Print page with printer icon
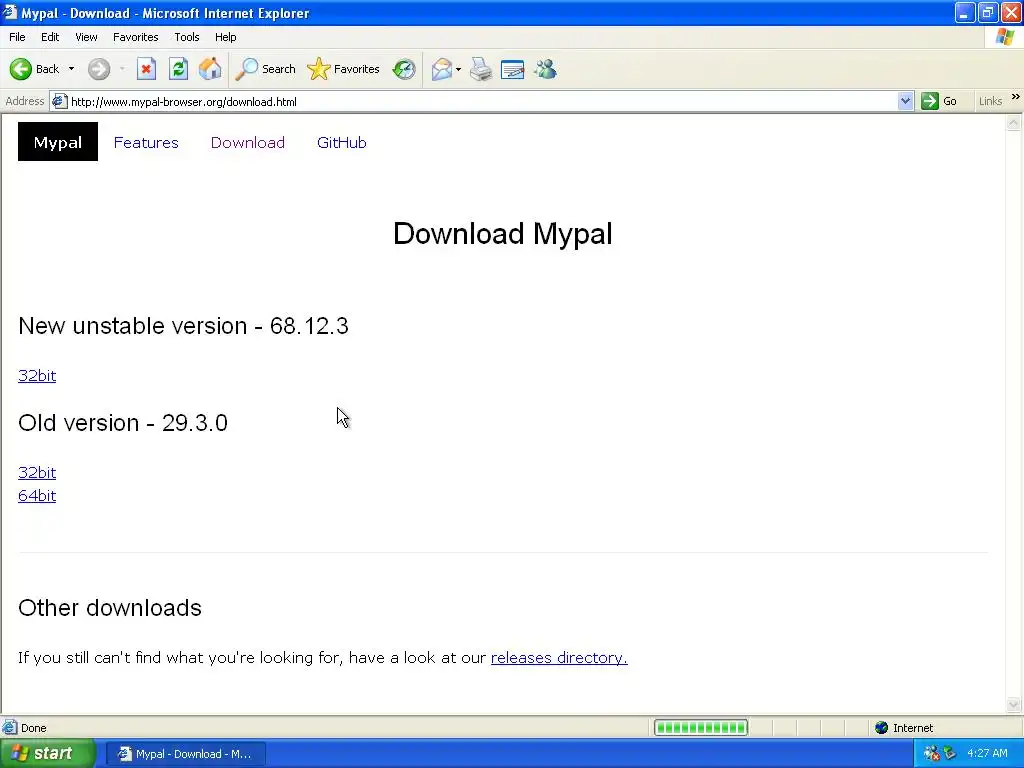This screenshot has height=768, width=1024. click(x=481, y=69)
